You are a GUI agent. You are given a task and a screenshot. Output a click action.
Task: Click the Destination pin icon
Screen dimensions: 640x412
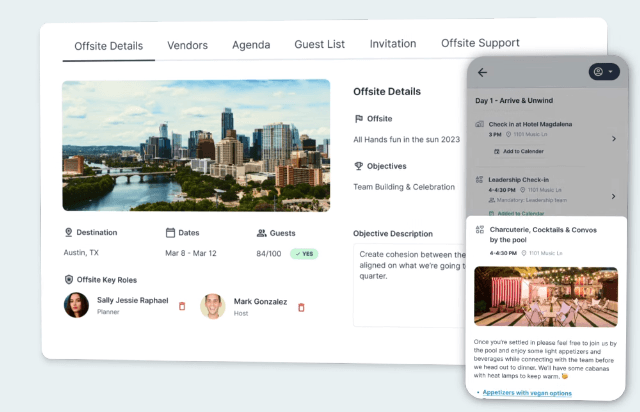pyautogui.click(x=69, y=232)
